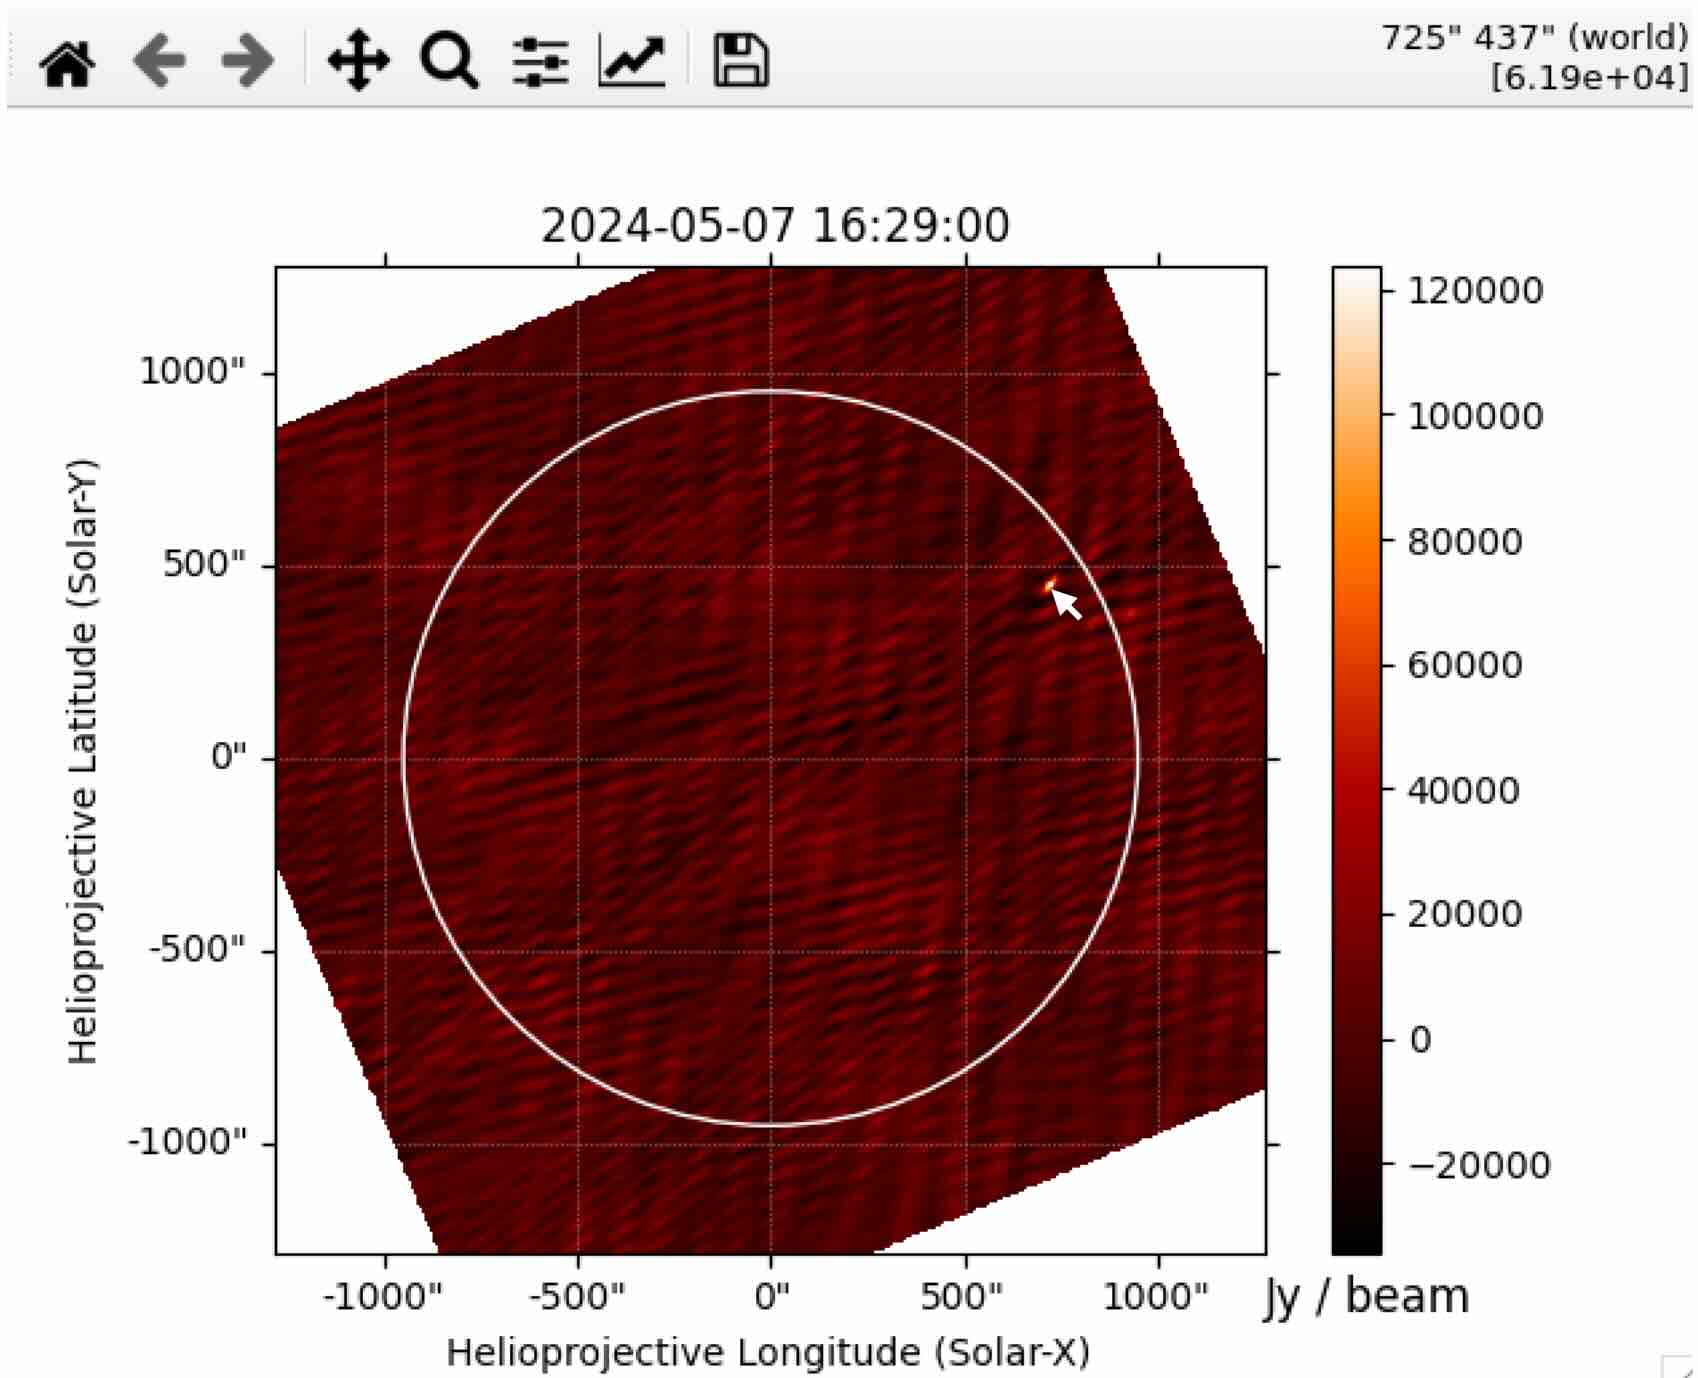Select the Zoom to rectangle magnifier tool
Viewport: 1698px width, 1378px height.
449,62
